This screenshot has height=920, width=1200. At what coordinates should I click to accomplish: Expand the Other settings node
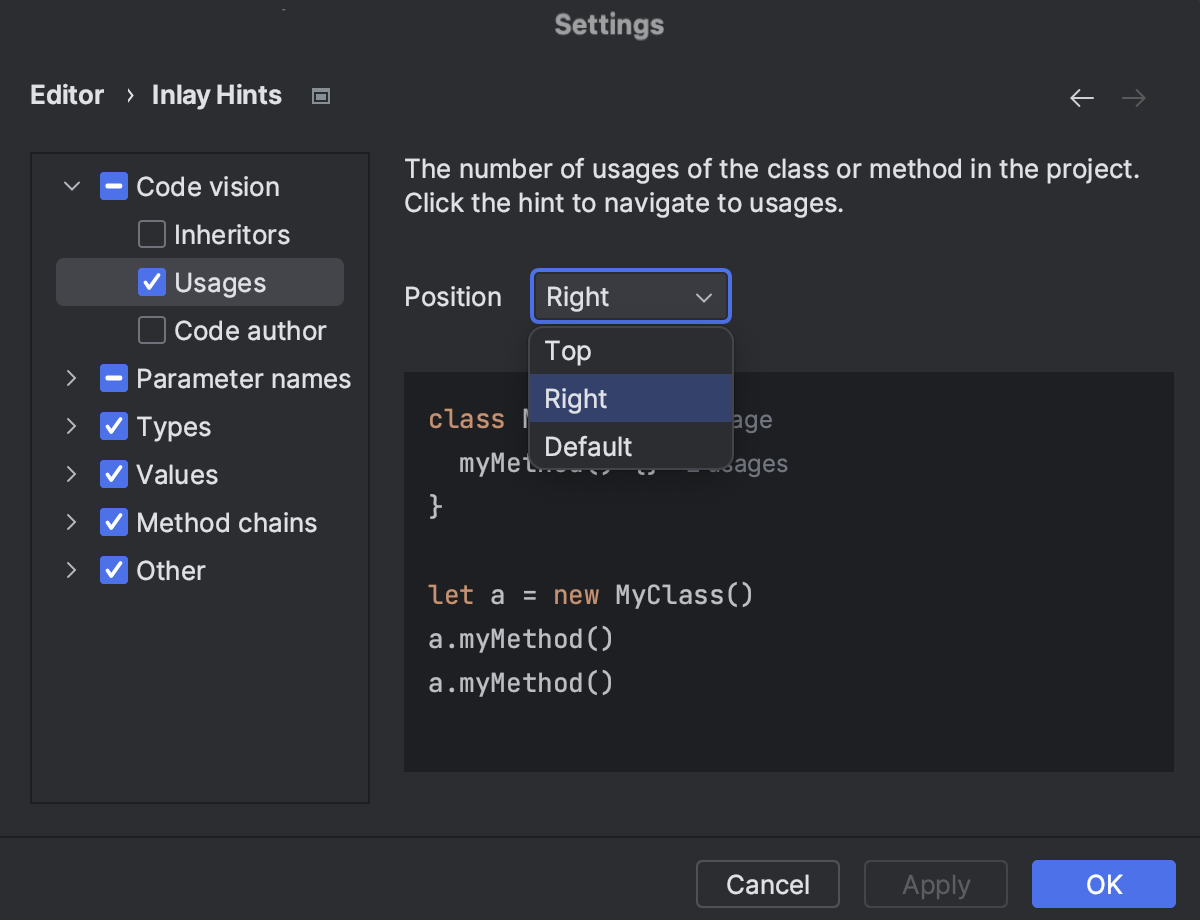[71, 570]
